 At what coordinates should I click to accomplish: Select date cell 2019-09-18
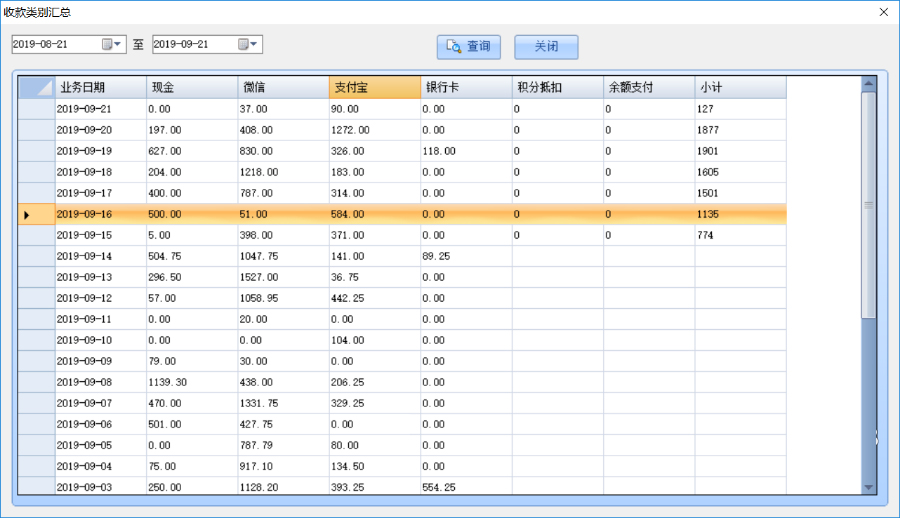point(100,172)
